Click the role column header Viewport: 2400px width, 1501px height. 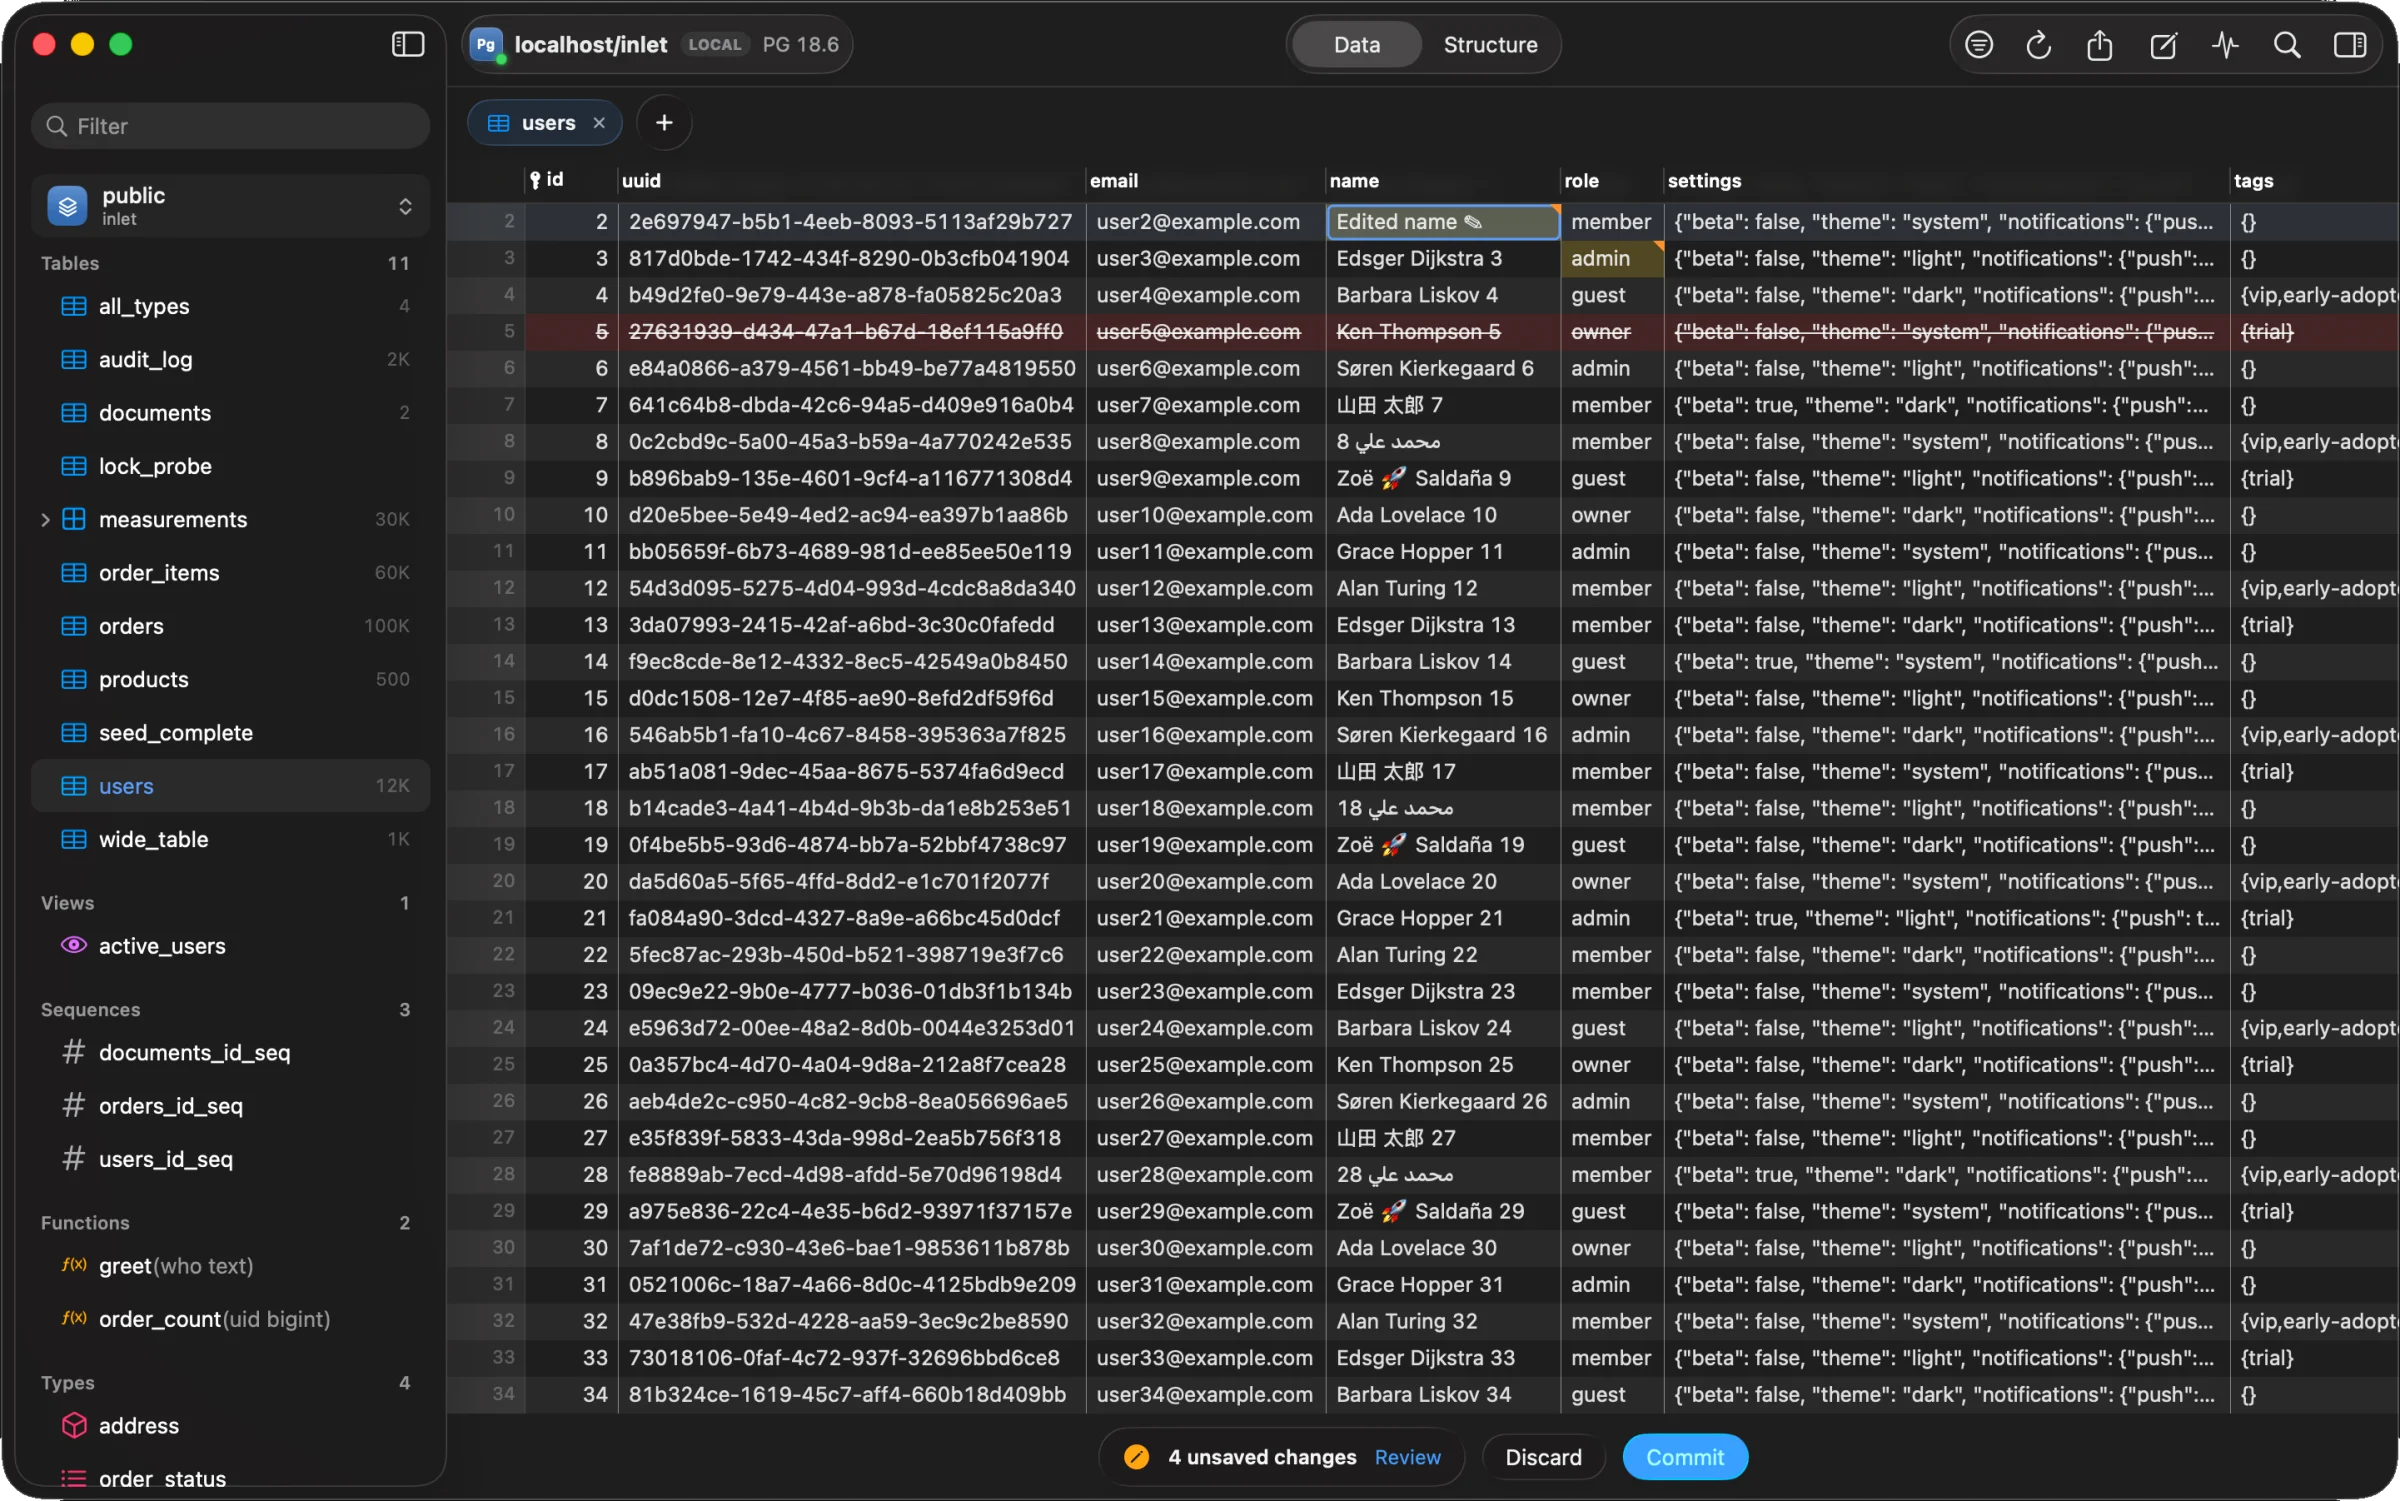pyautogui.click(x=1612, y=180)
